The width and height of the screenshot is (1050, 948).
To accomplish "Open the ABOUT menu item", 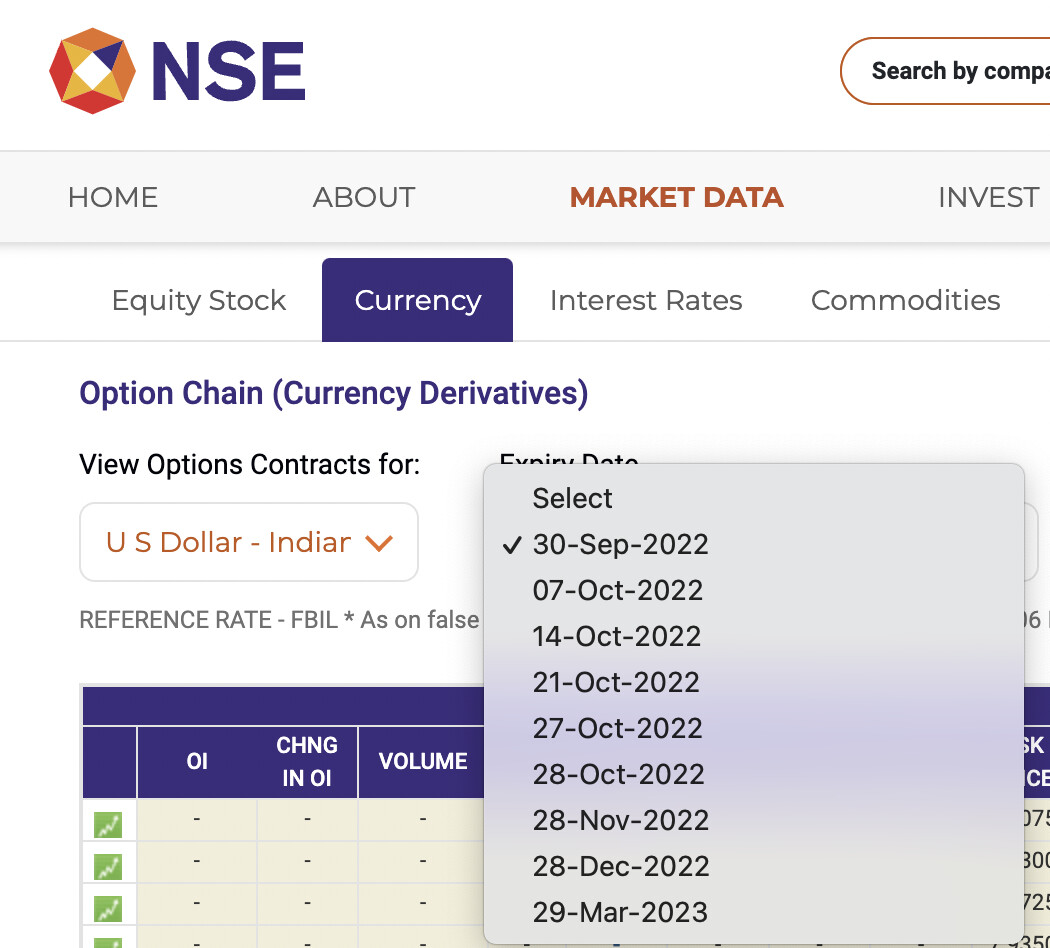I will (x=364, y=198).
